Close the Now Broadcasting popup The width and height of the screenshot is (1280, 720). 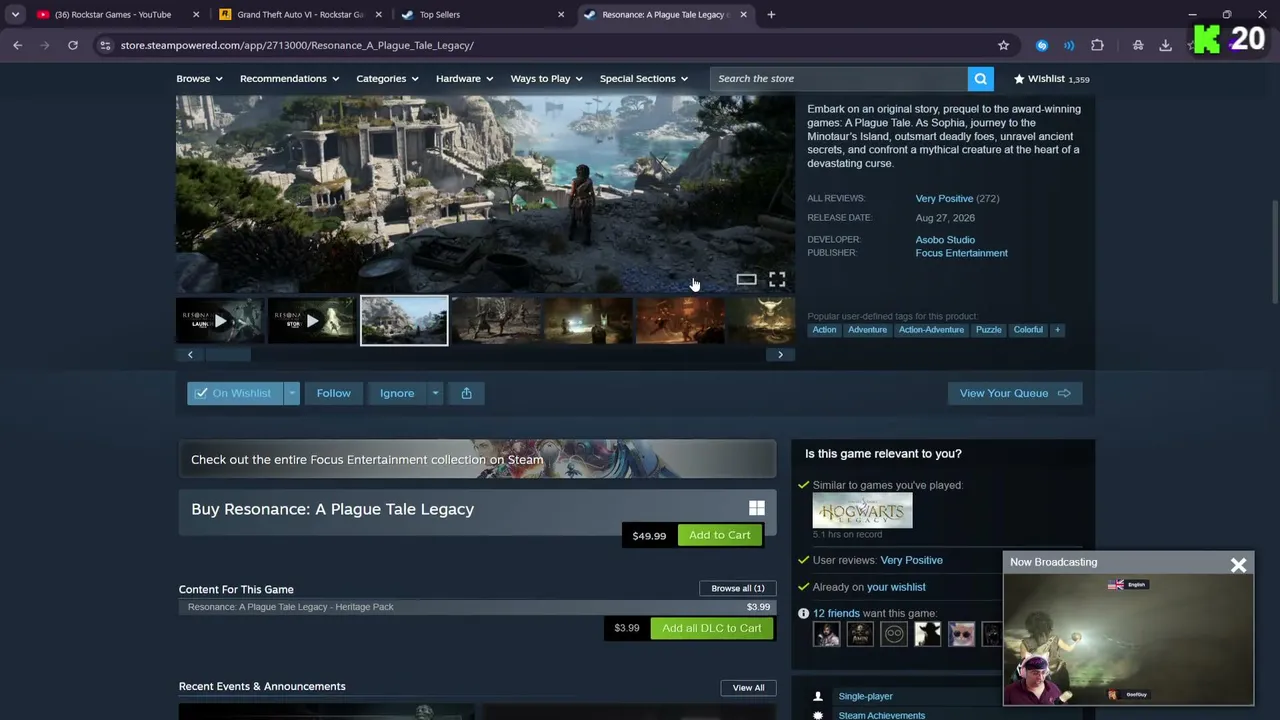[1238, 565]
